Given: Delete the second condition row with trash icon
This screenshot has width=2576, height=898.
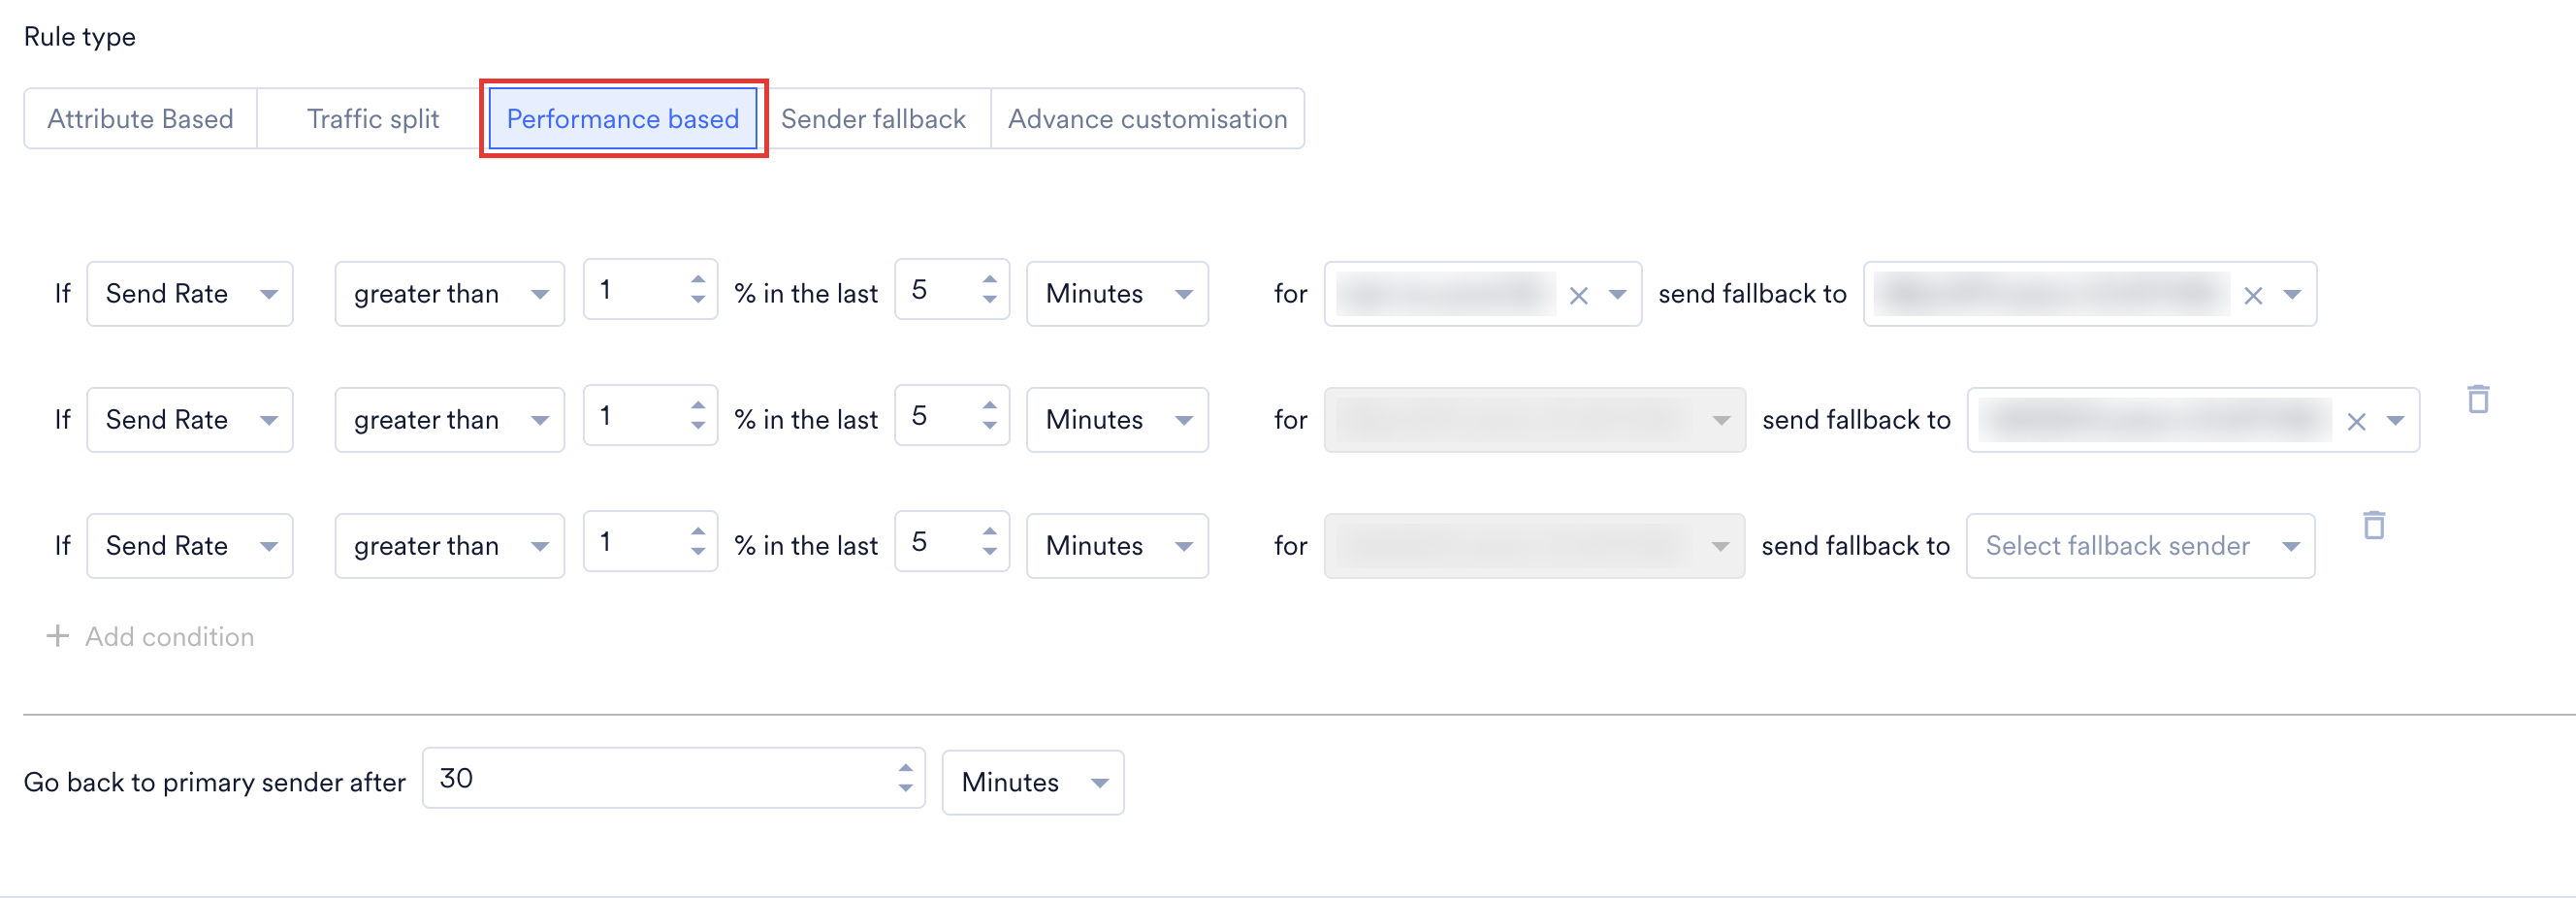Looking at the screenshot, I should point(2478,399).
